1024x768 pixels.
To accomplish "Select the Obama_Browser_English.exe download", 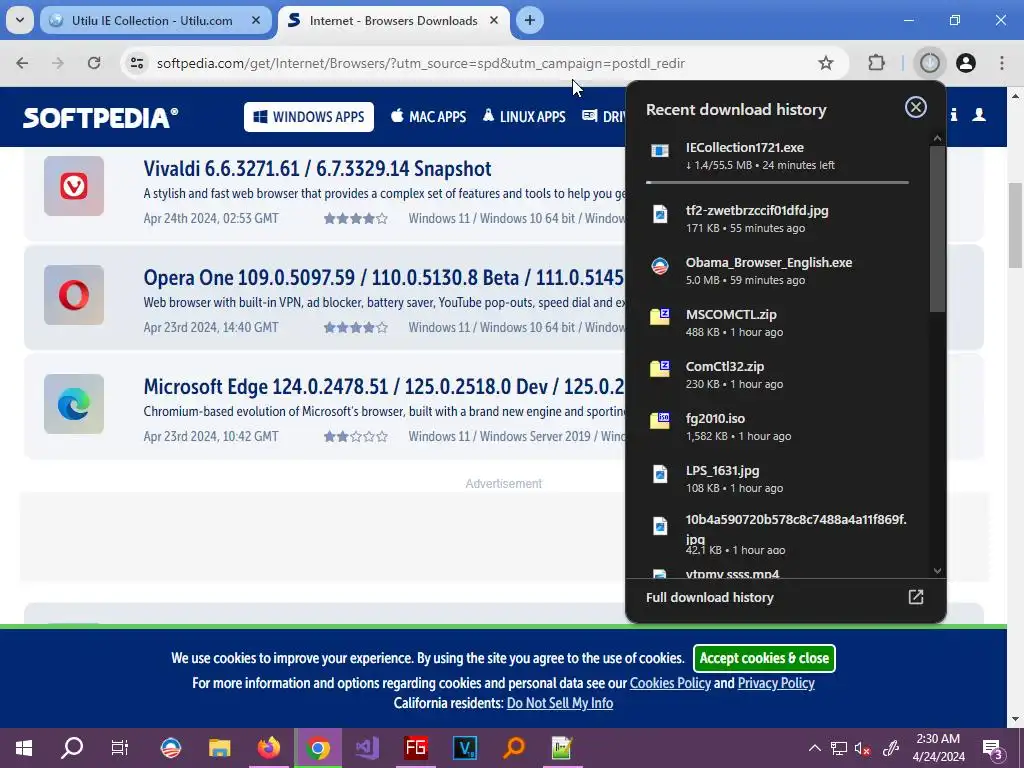I will (777, 270).
